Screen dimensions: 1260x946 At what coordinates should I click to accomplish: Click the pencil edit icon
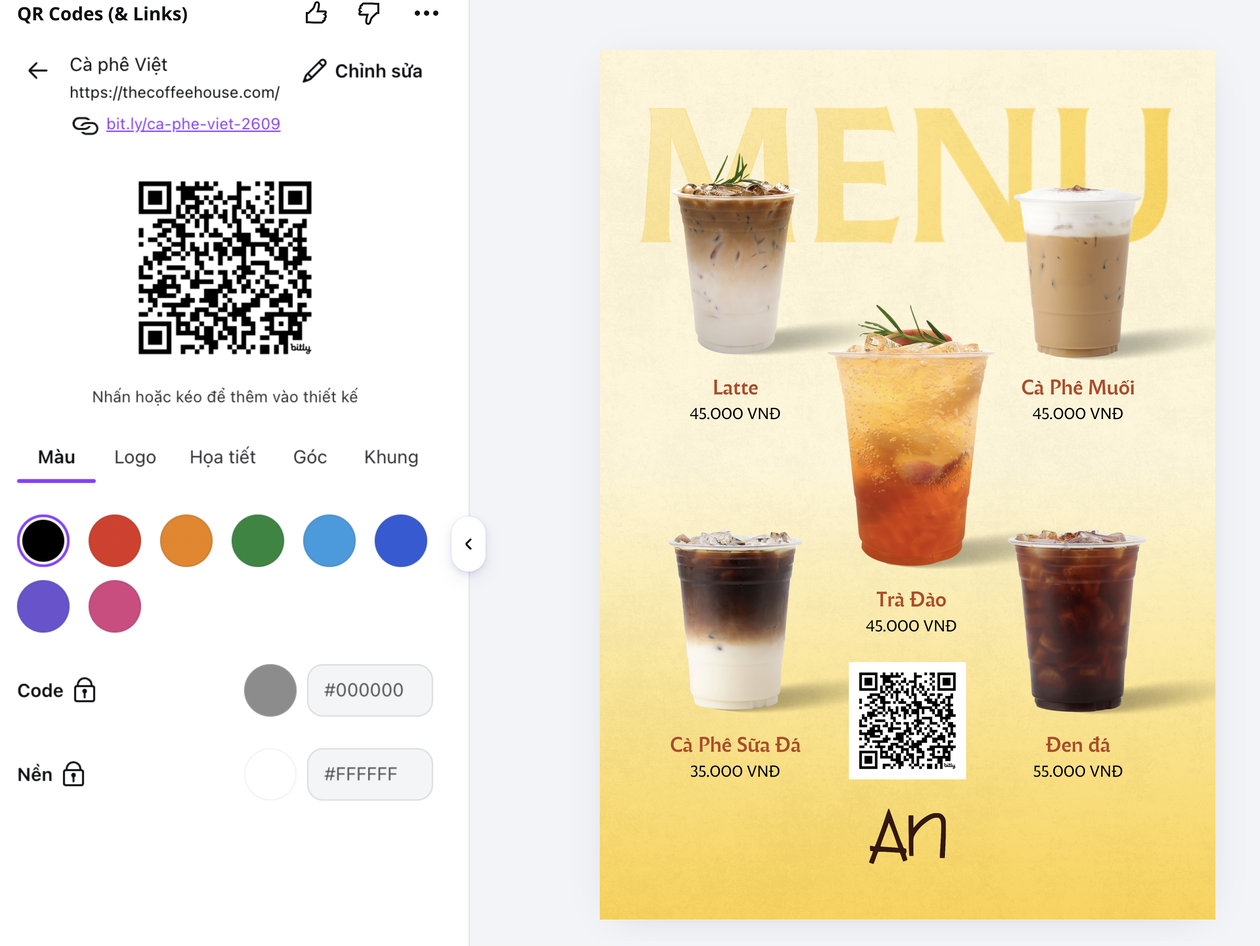(314, 71)
